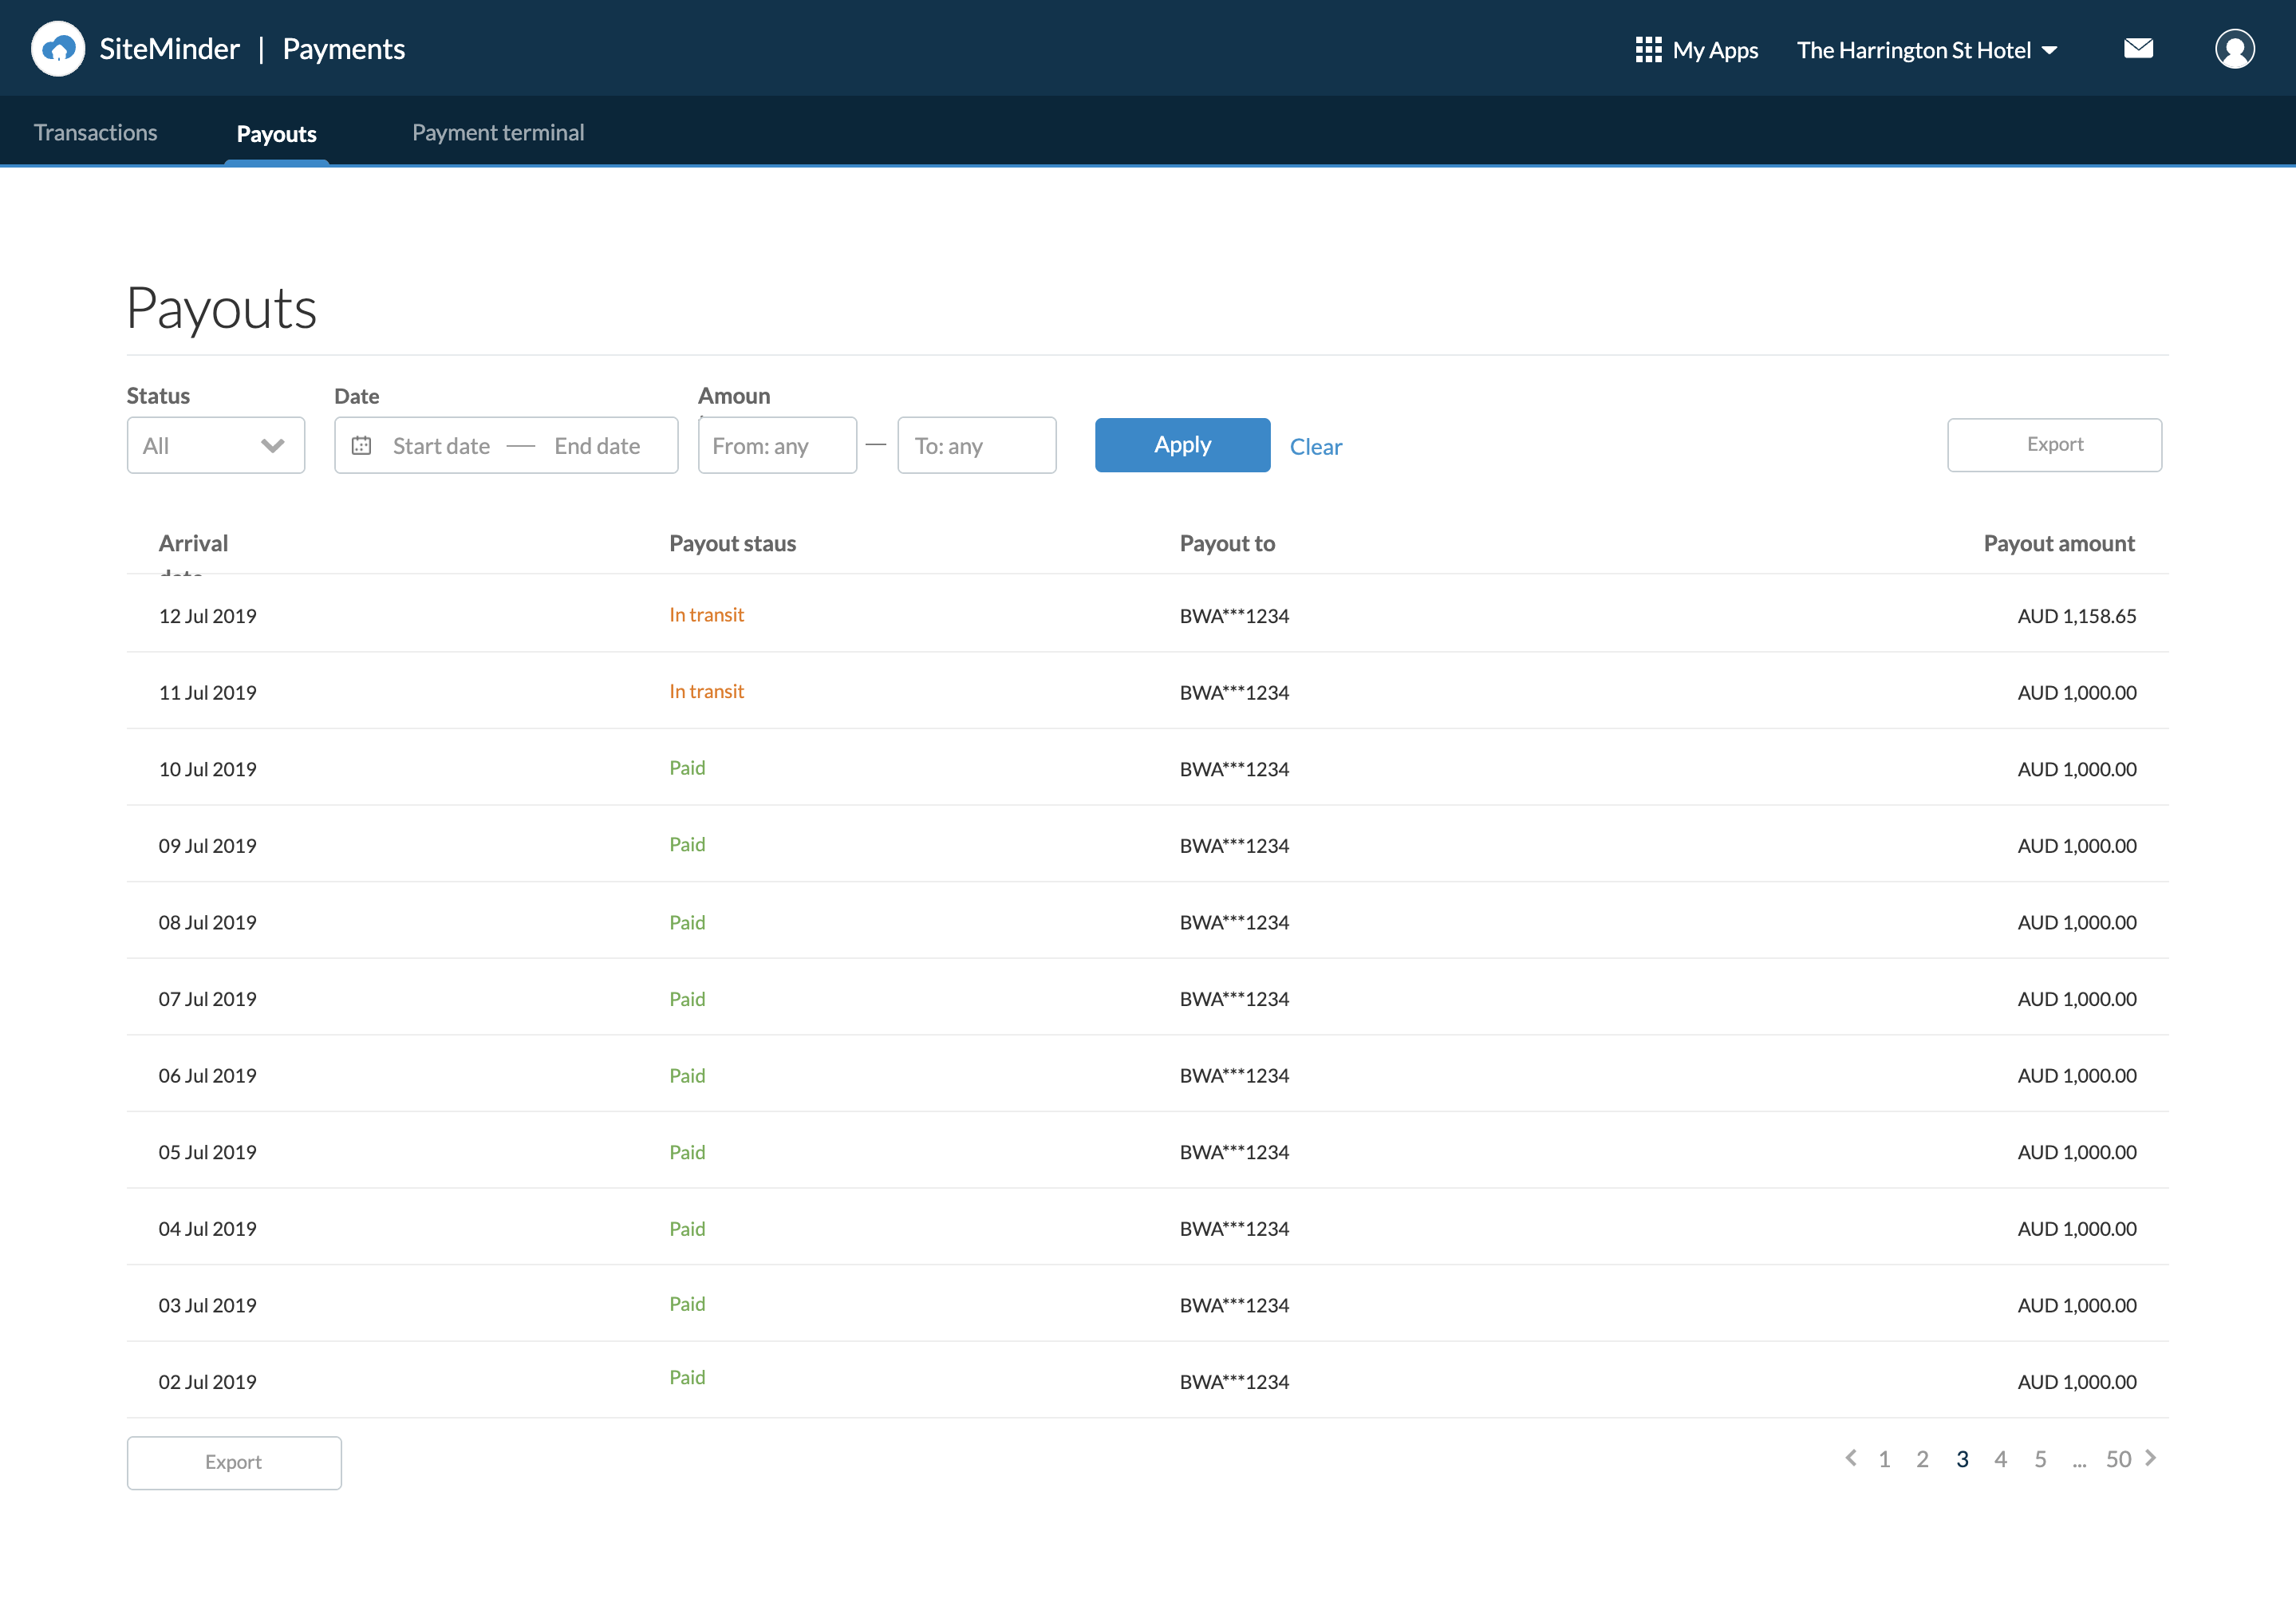2296x1618 pixels.
Task: Select the Payouts tab
Action: pyautogui.click(x=276, y=134)
